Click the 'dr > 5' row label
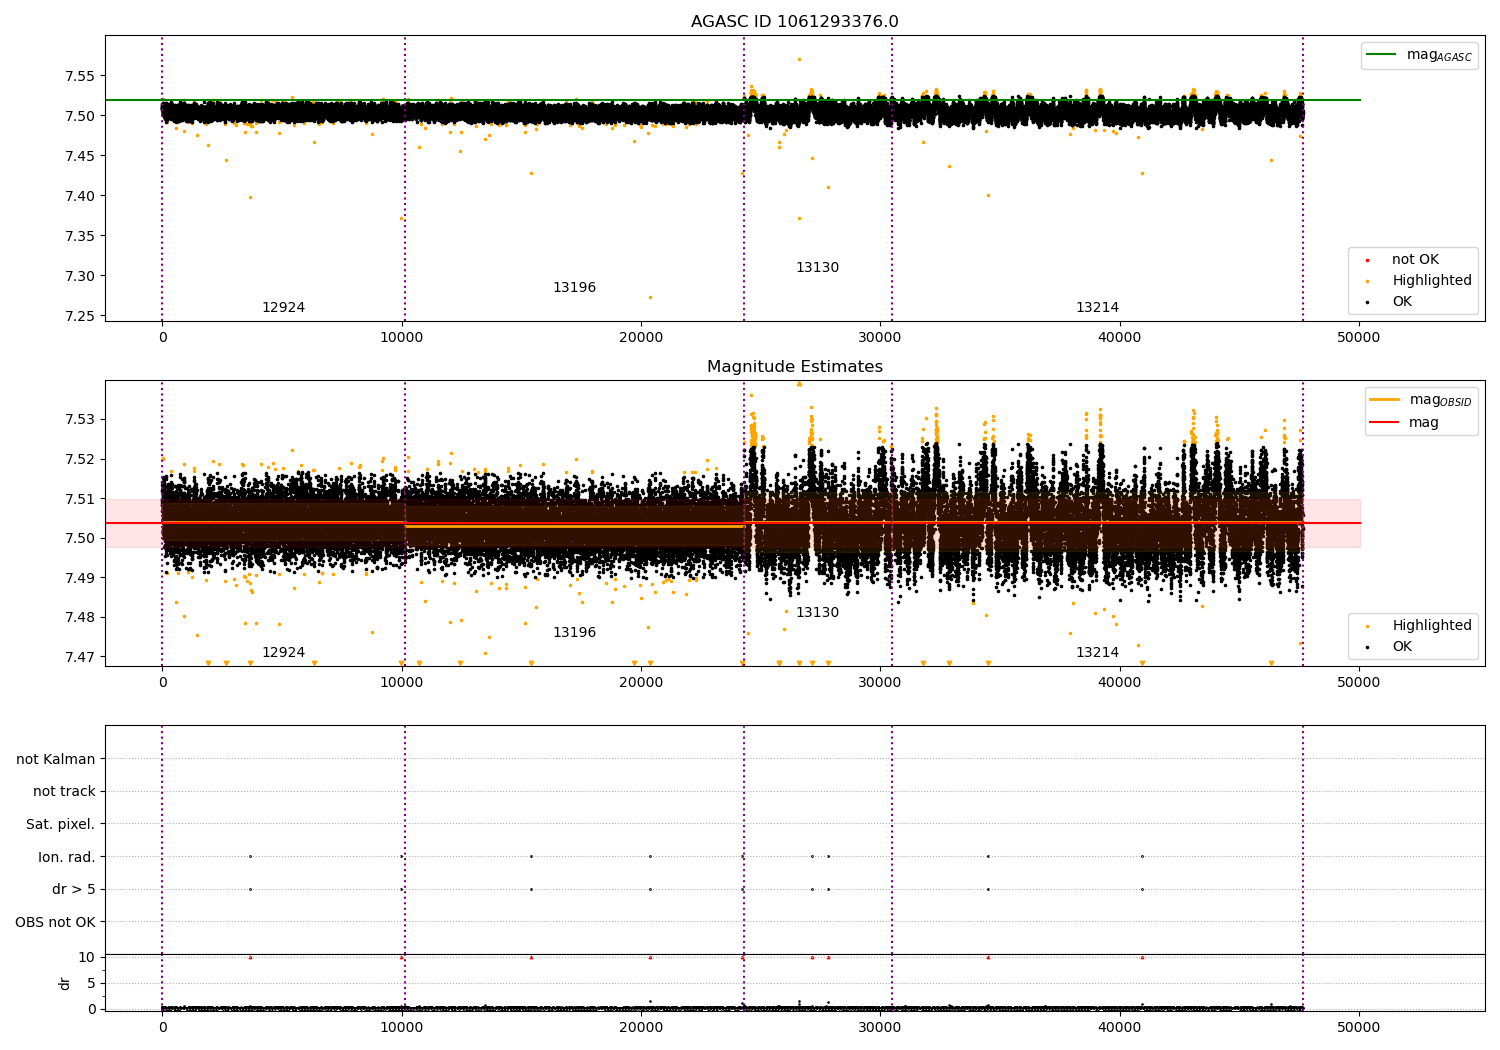Viewport: 1500px width, 1050px height. point(74,890)
